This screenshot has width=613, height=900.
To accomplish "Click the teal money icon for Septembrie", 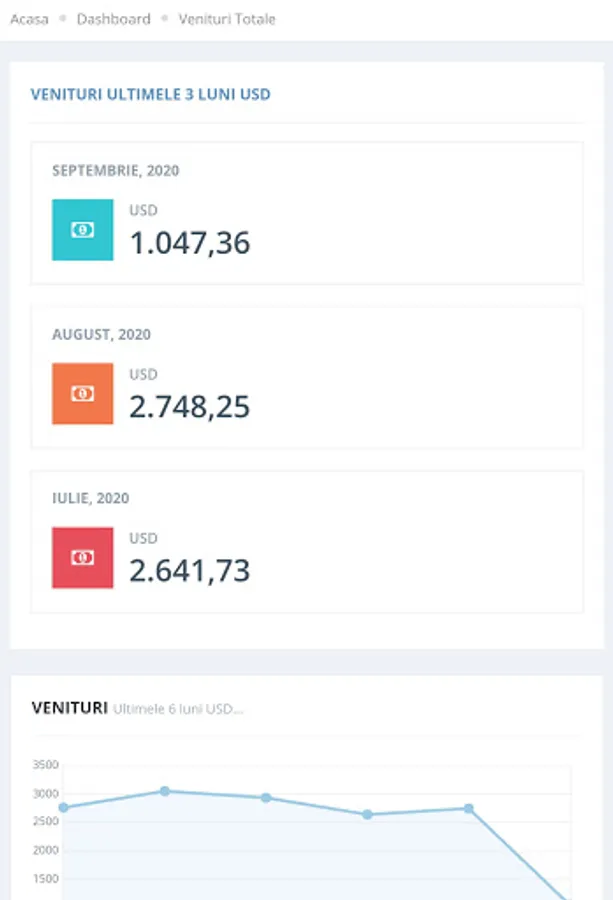I will pyautogui.click(x=82, y=230).
